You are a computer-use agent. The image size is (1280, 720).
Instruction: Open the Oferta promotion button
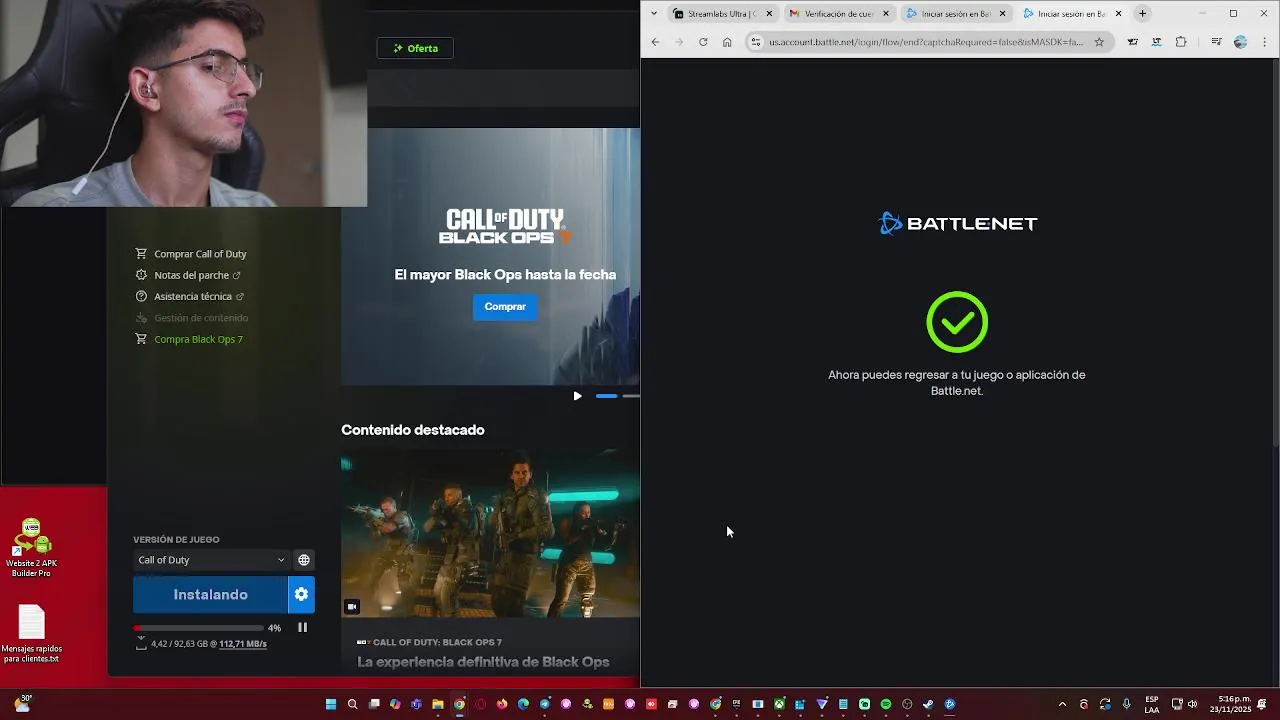415,48
